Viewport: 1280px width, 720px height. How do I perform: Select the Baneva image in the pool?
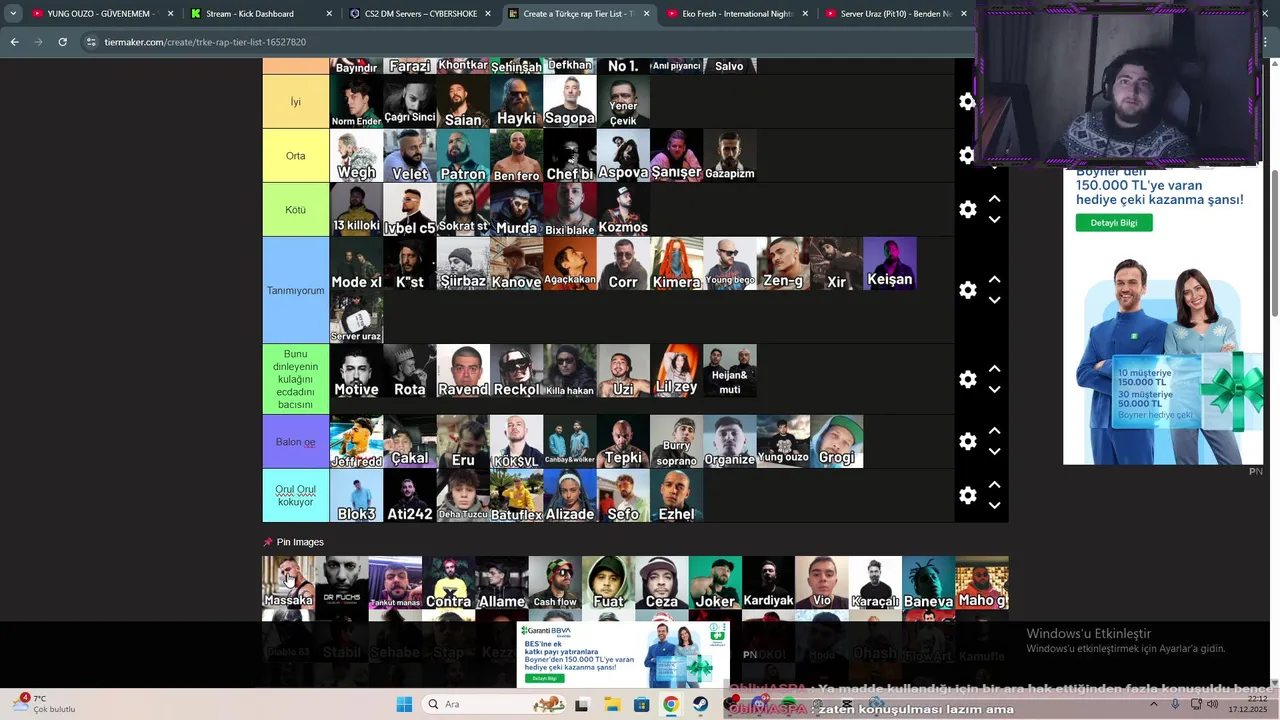[x=928, y=583]
